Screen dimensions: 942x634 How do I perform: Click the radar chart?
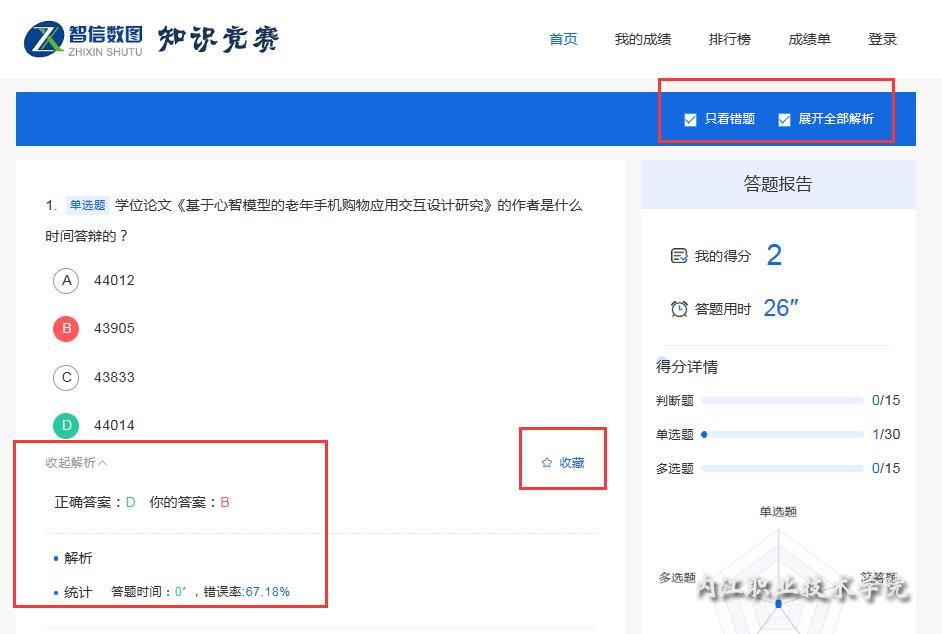778,580
